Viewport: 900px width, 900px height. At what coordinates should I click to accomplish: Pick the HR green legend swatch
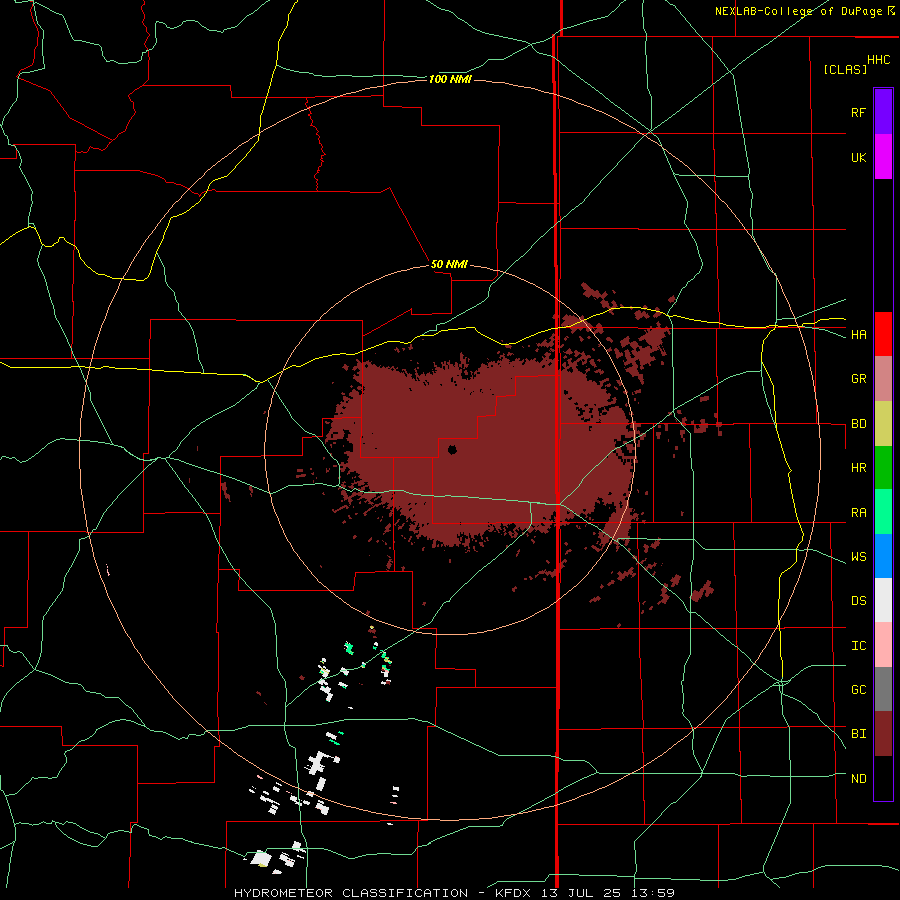[x=883, y=468]
